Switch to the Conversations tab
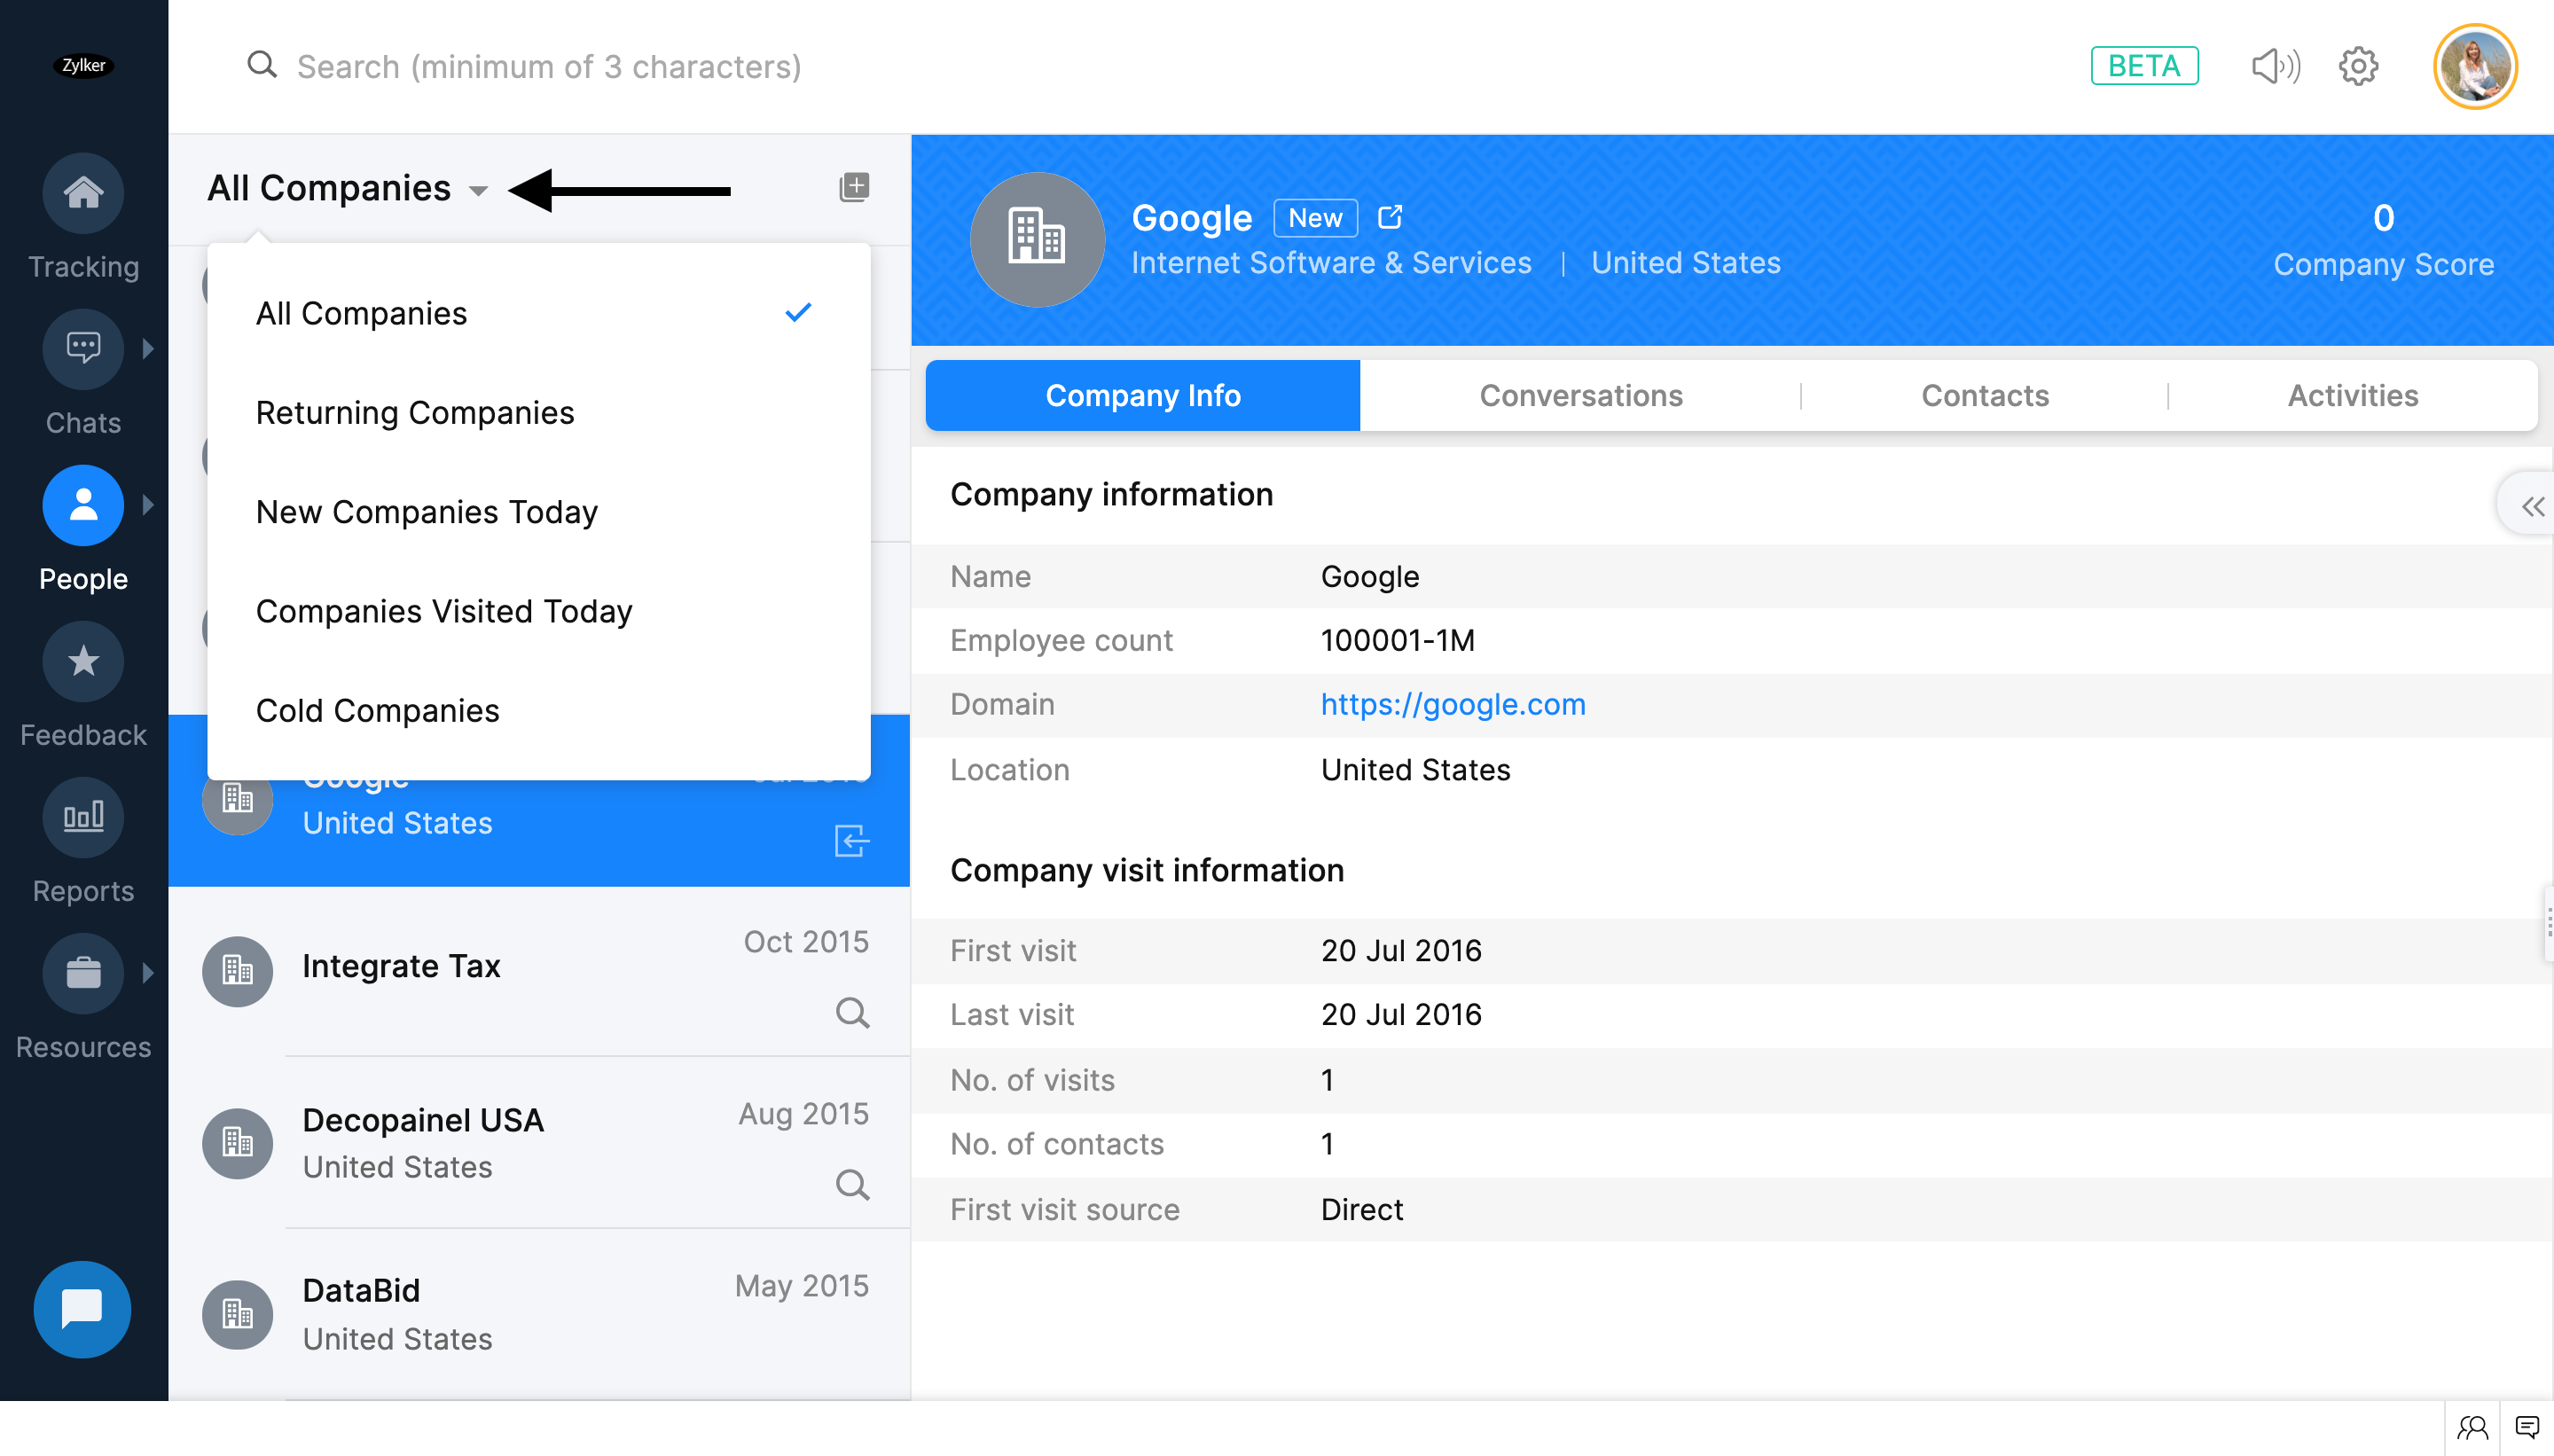The width and height of the screenshot is (2554, 1456). pyautogui.click(x=1580, y=395)
